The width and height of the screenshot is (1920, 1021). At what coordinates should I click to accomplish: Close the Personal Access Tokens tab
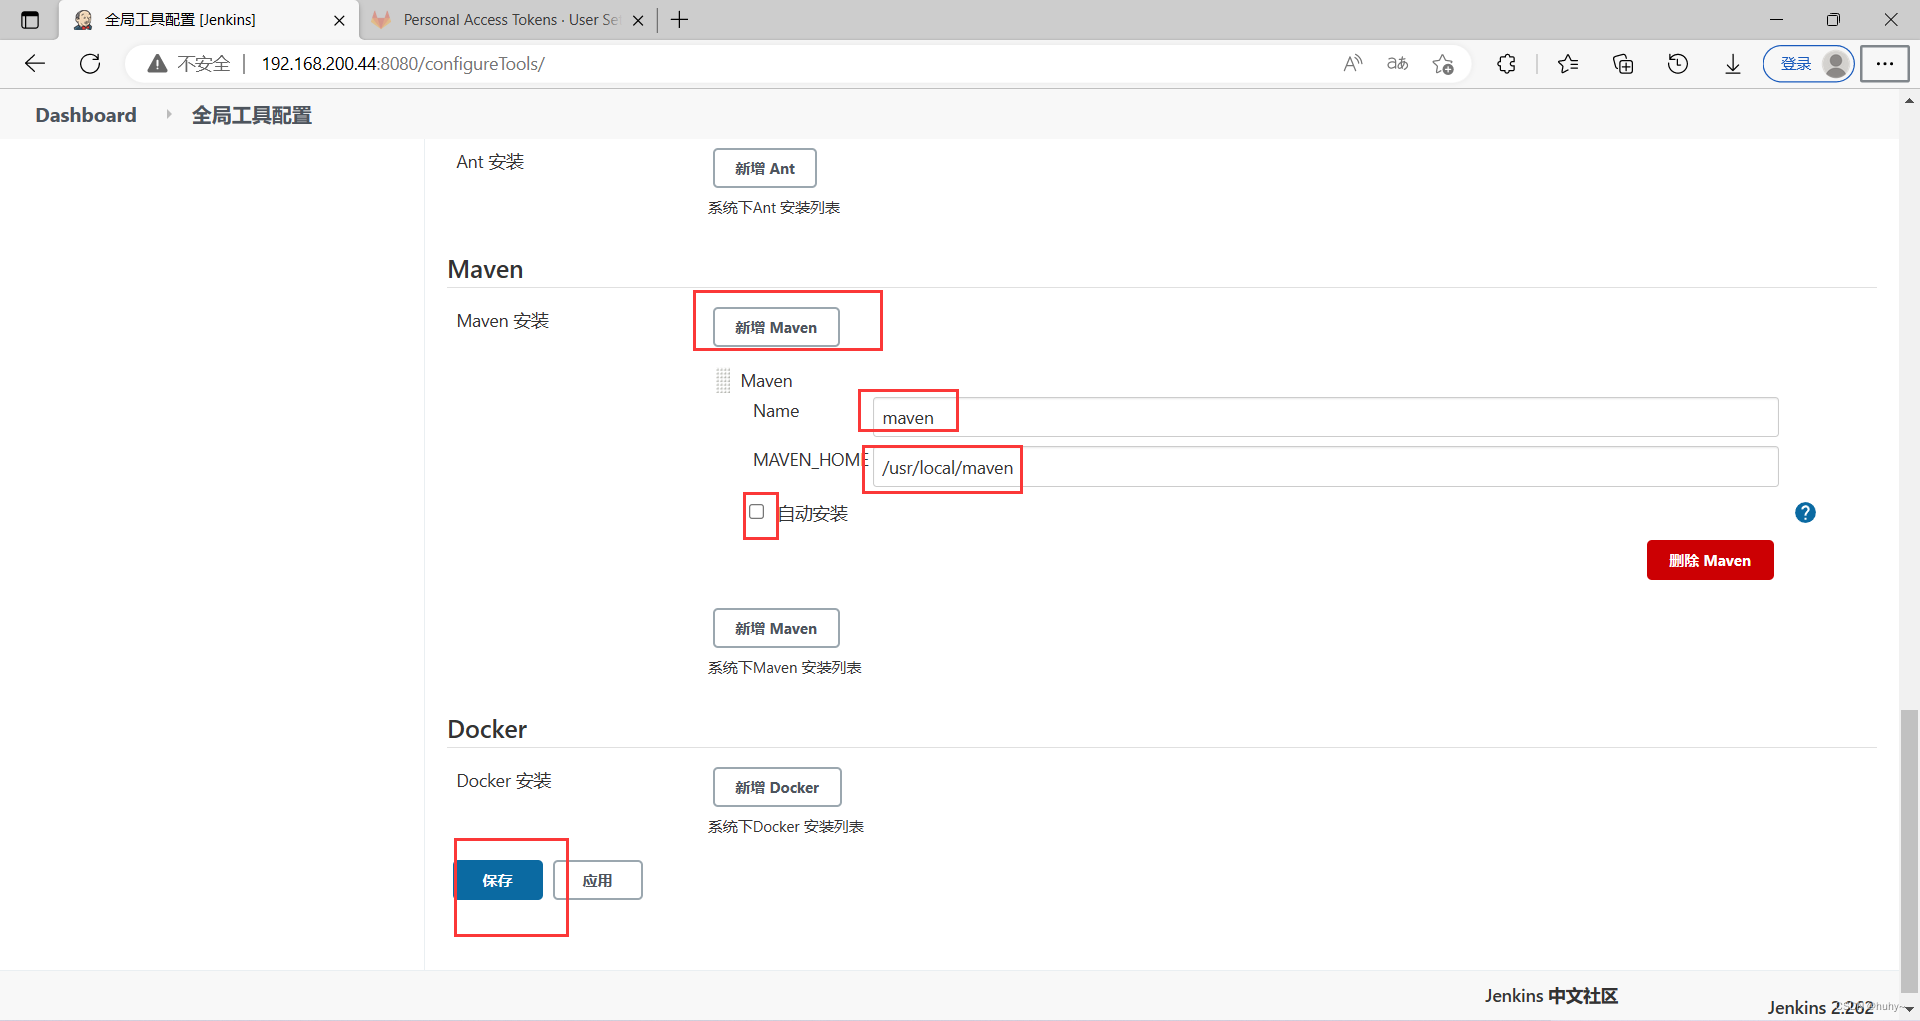638,20
